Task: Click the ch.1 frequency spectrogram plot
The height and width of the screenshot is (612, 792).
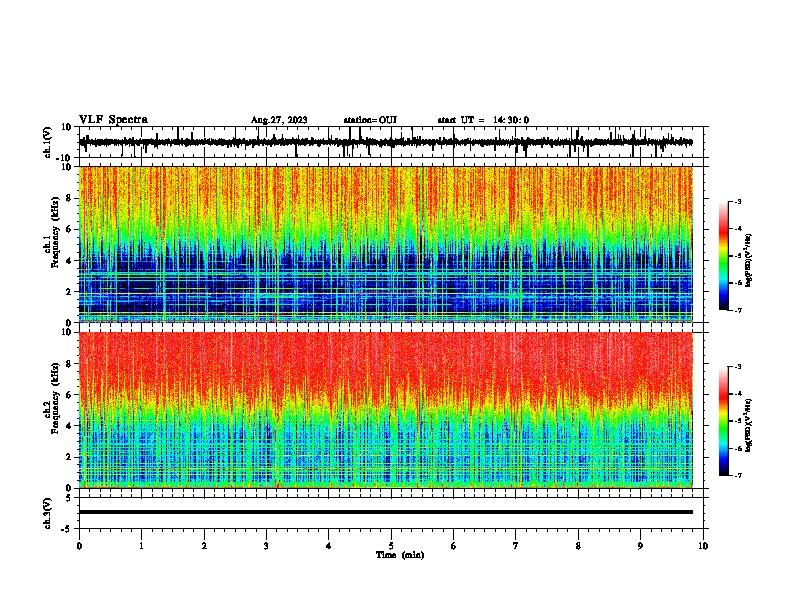Action: [x=386, y=244]
